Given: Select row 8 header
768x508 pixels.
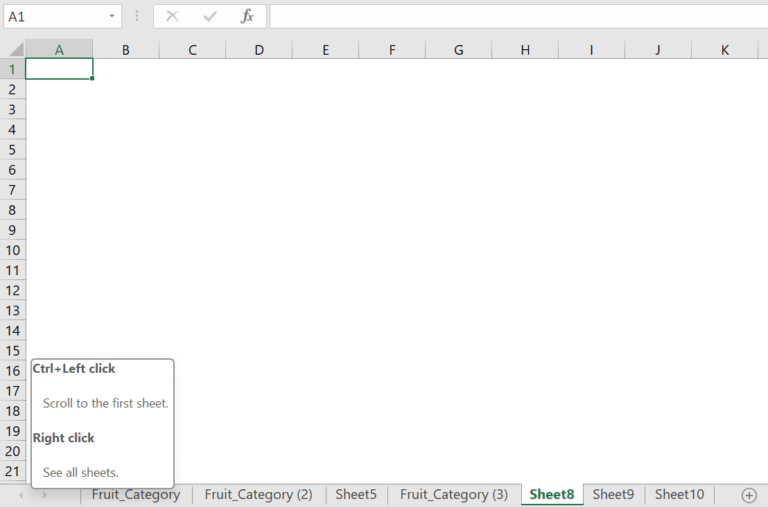Looking at the screenshot, I should pos(13,210).
